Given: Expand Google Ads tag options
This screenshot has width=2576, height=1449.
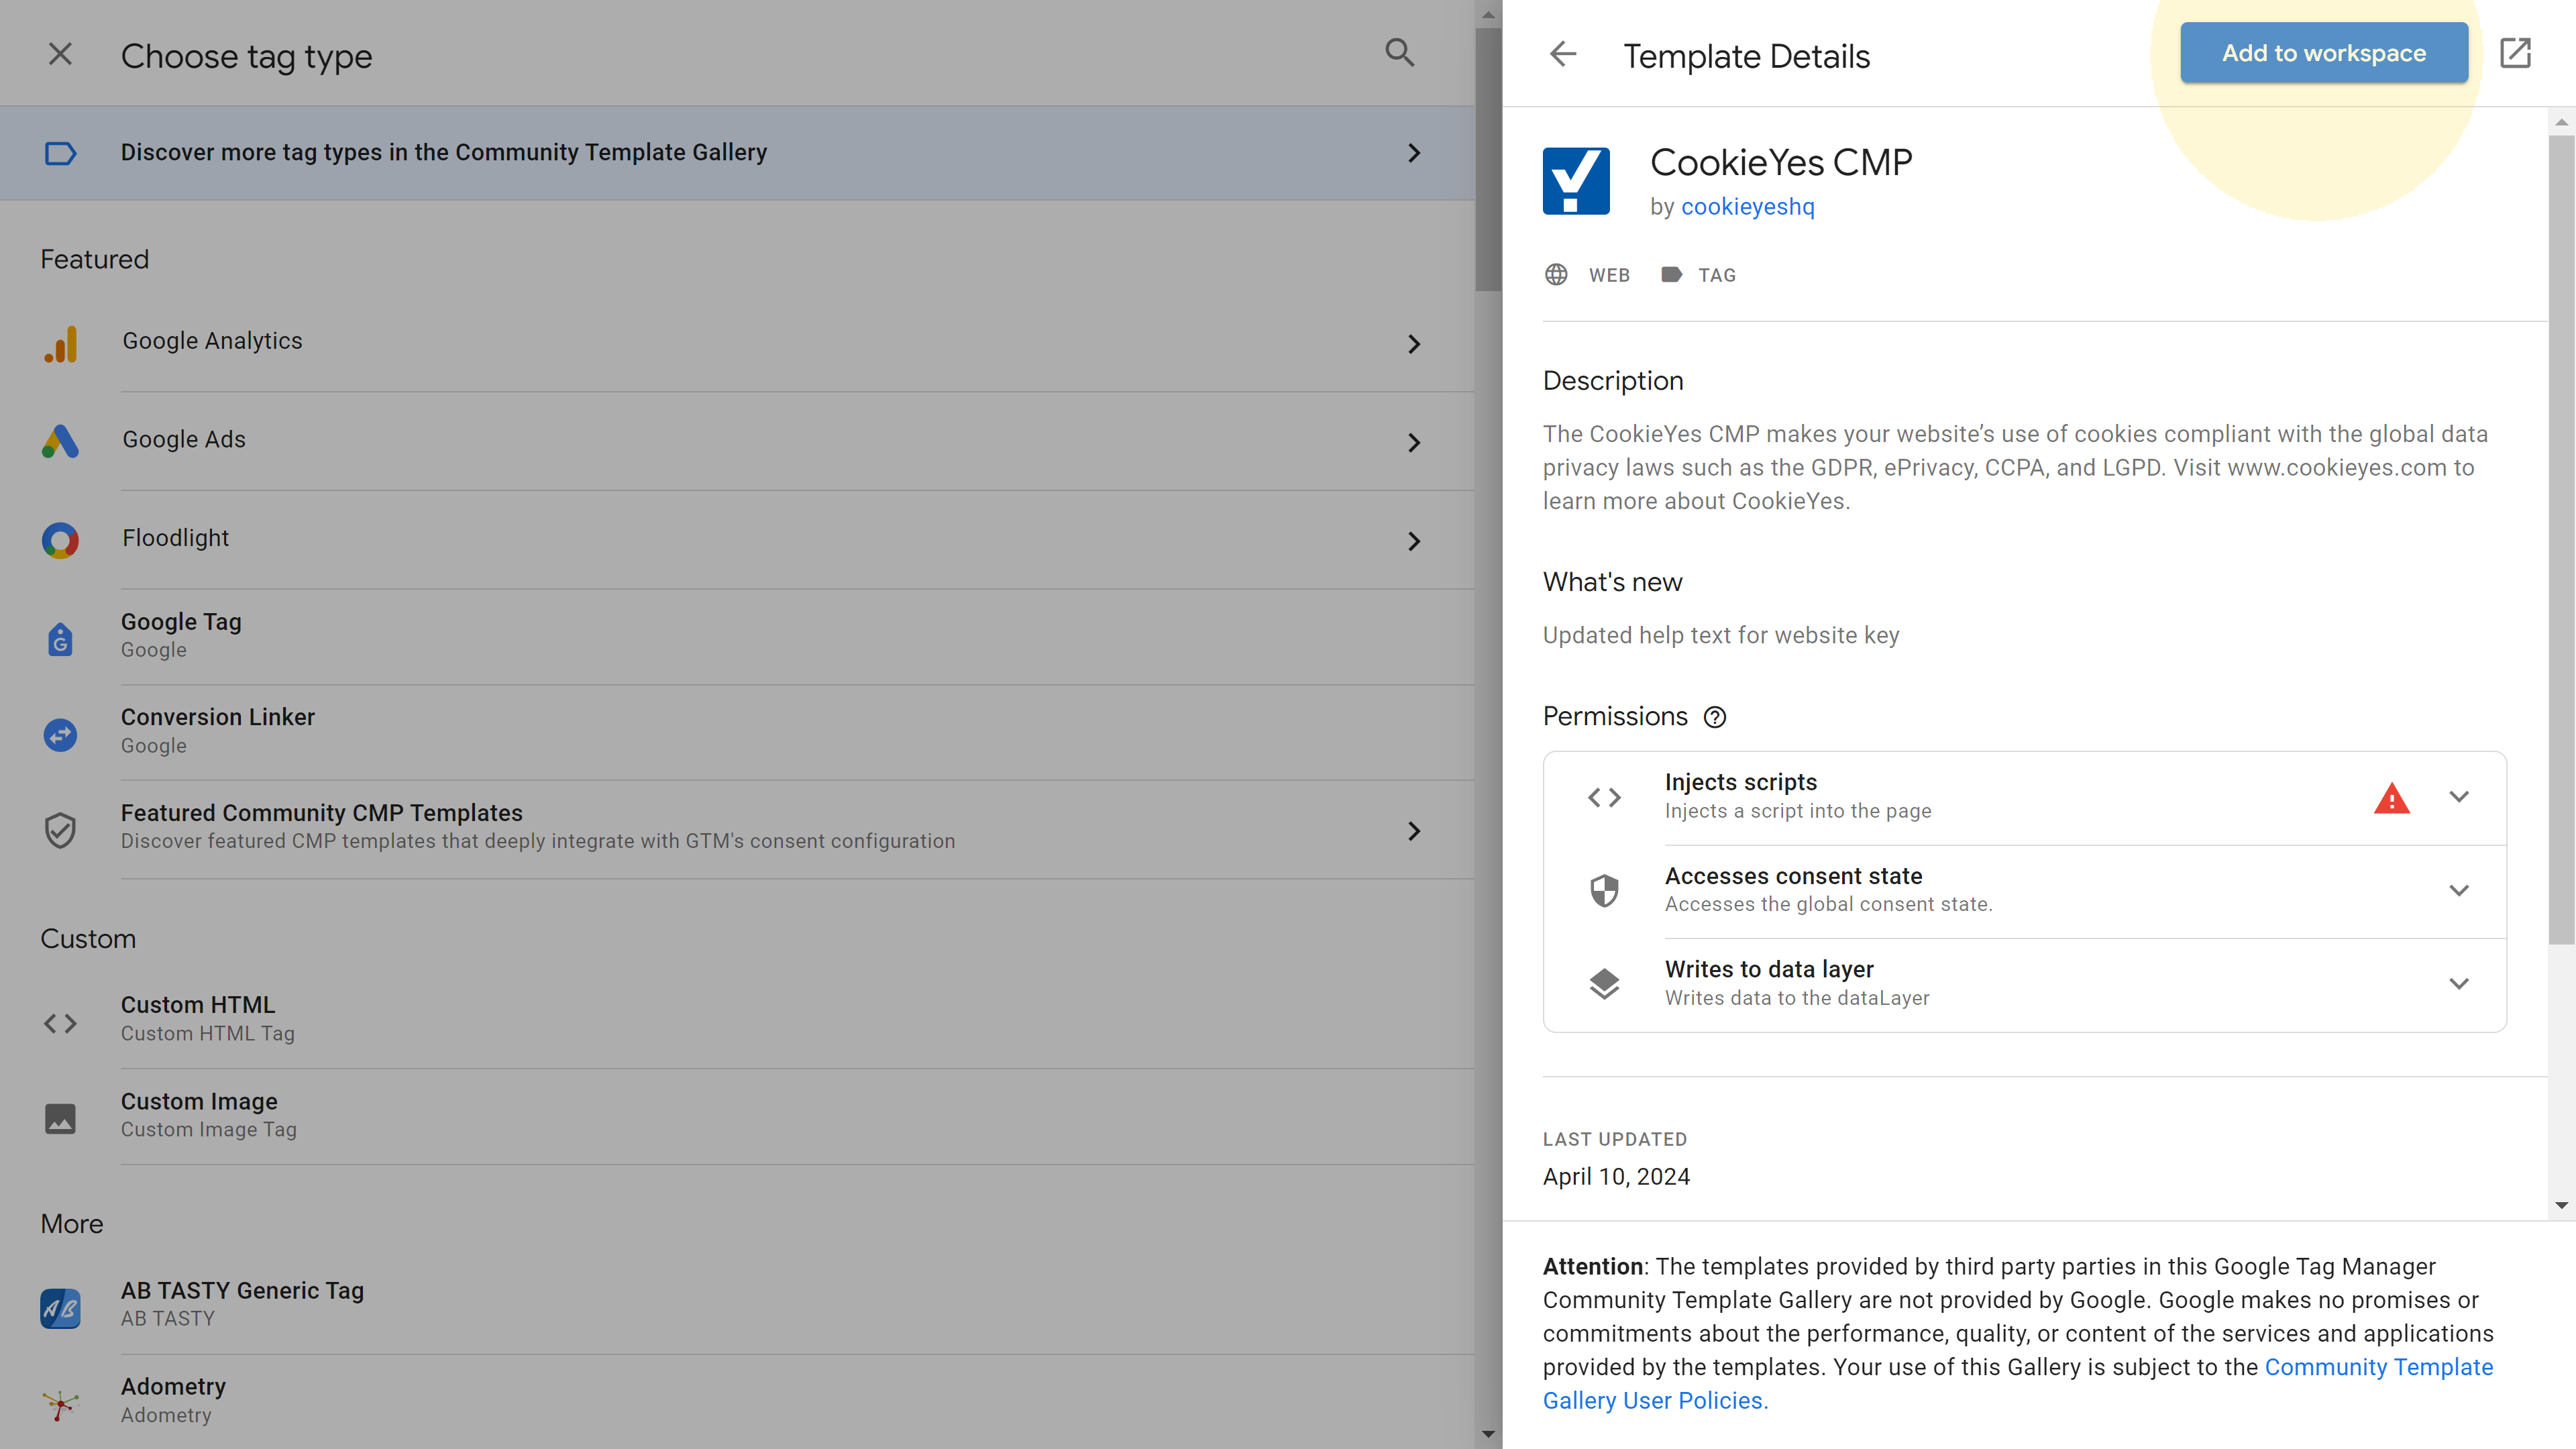Looking at the screenshot, I should point(1413,442).
